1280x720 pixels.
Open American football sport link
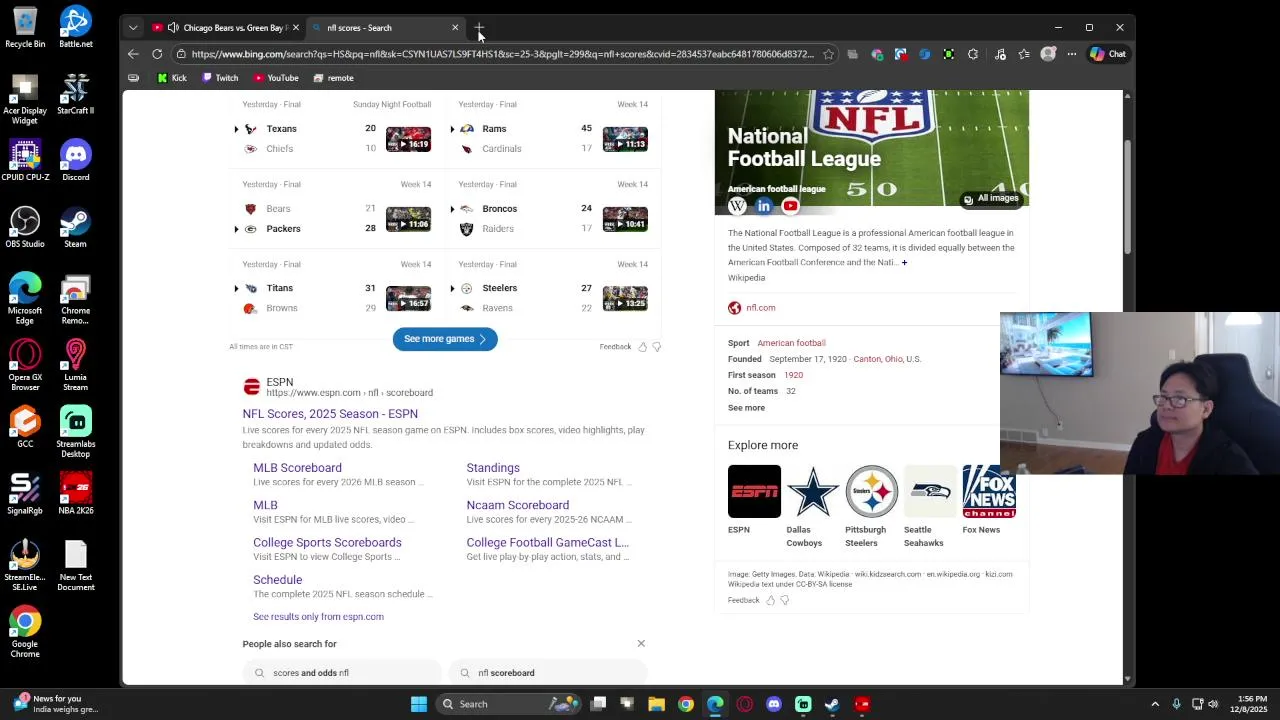point(791,343)
